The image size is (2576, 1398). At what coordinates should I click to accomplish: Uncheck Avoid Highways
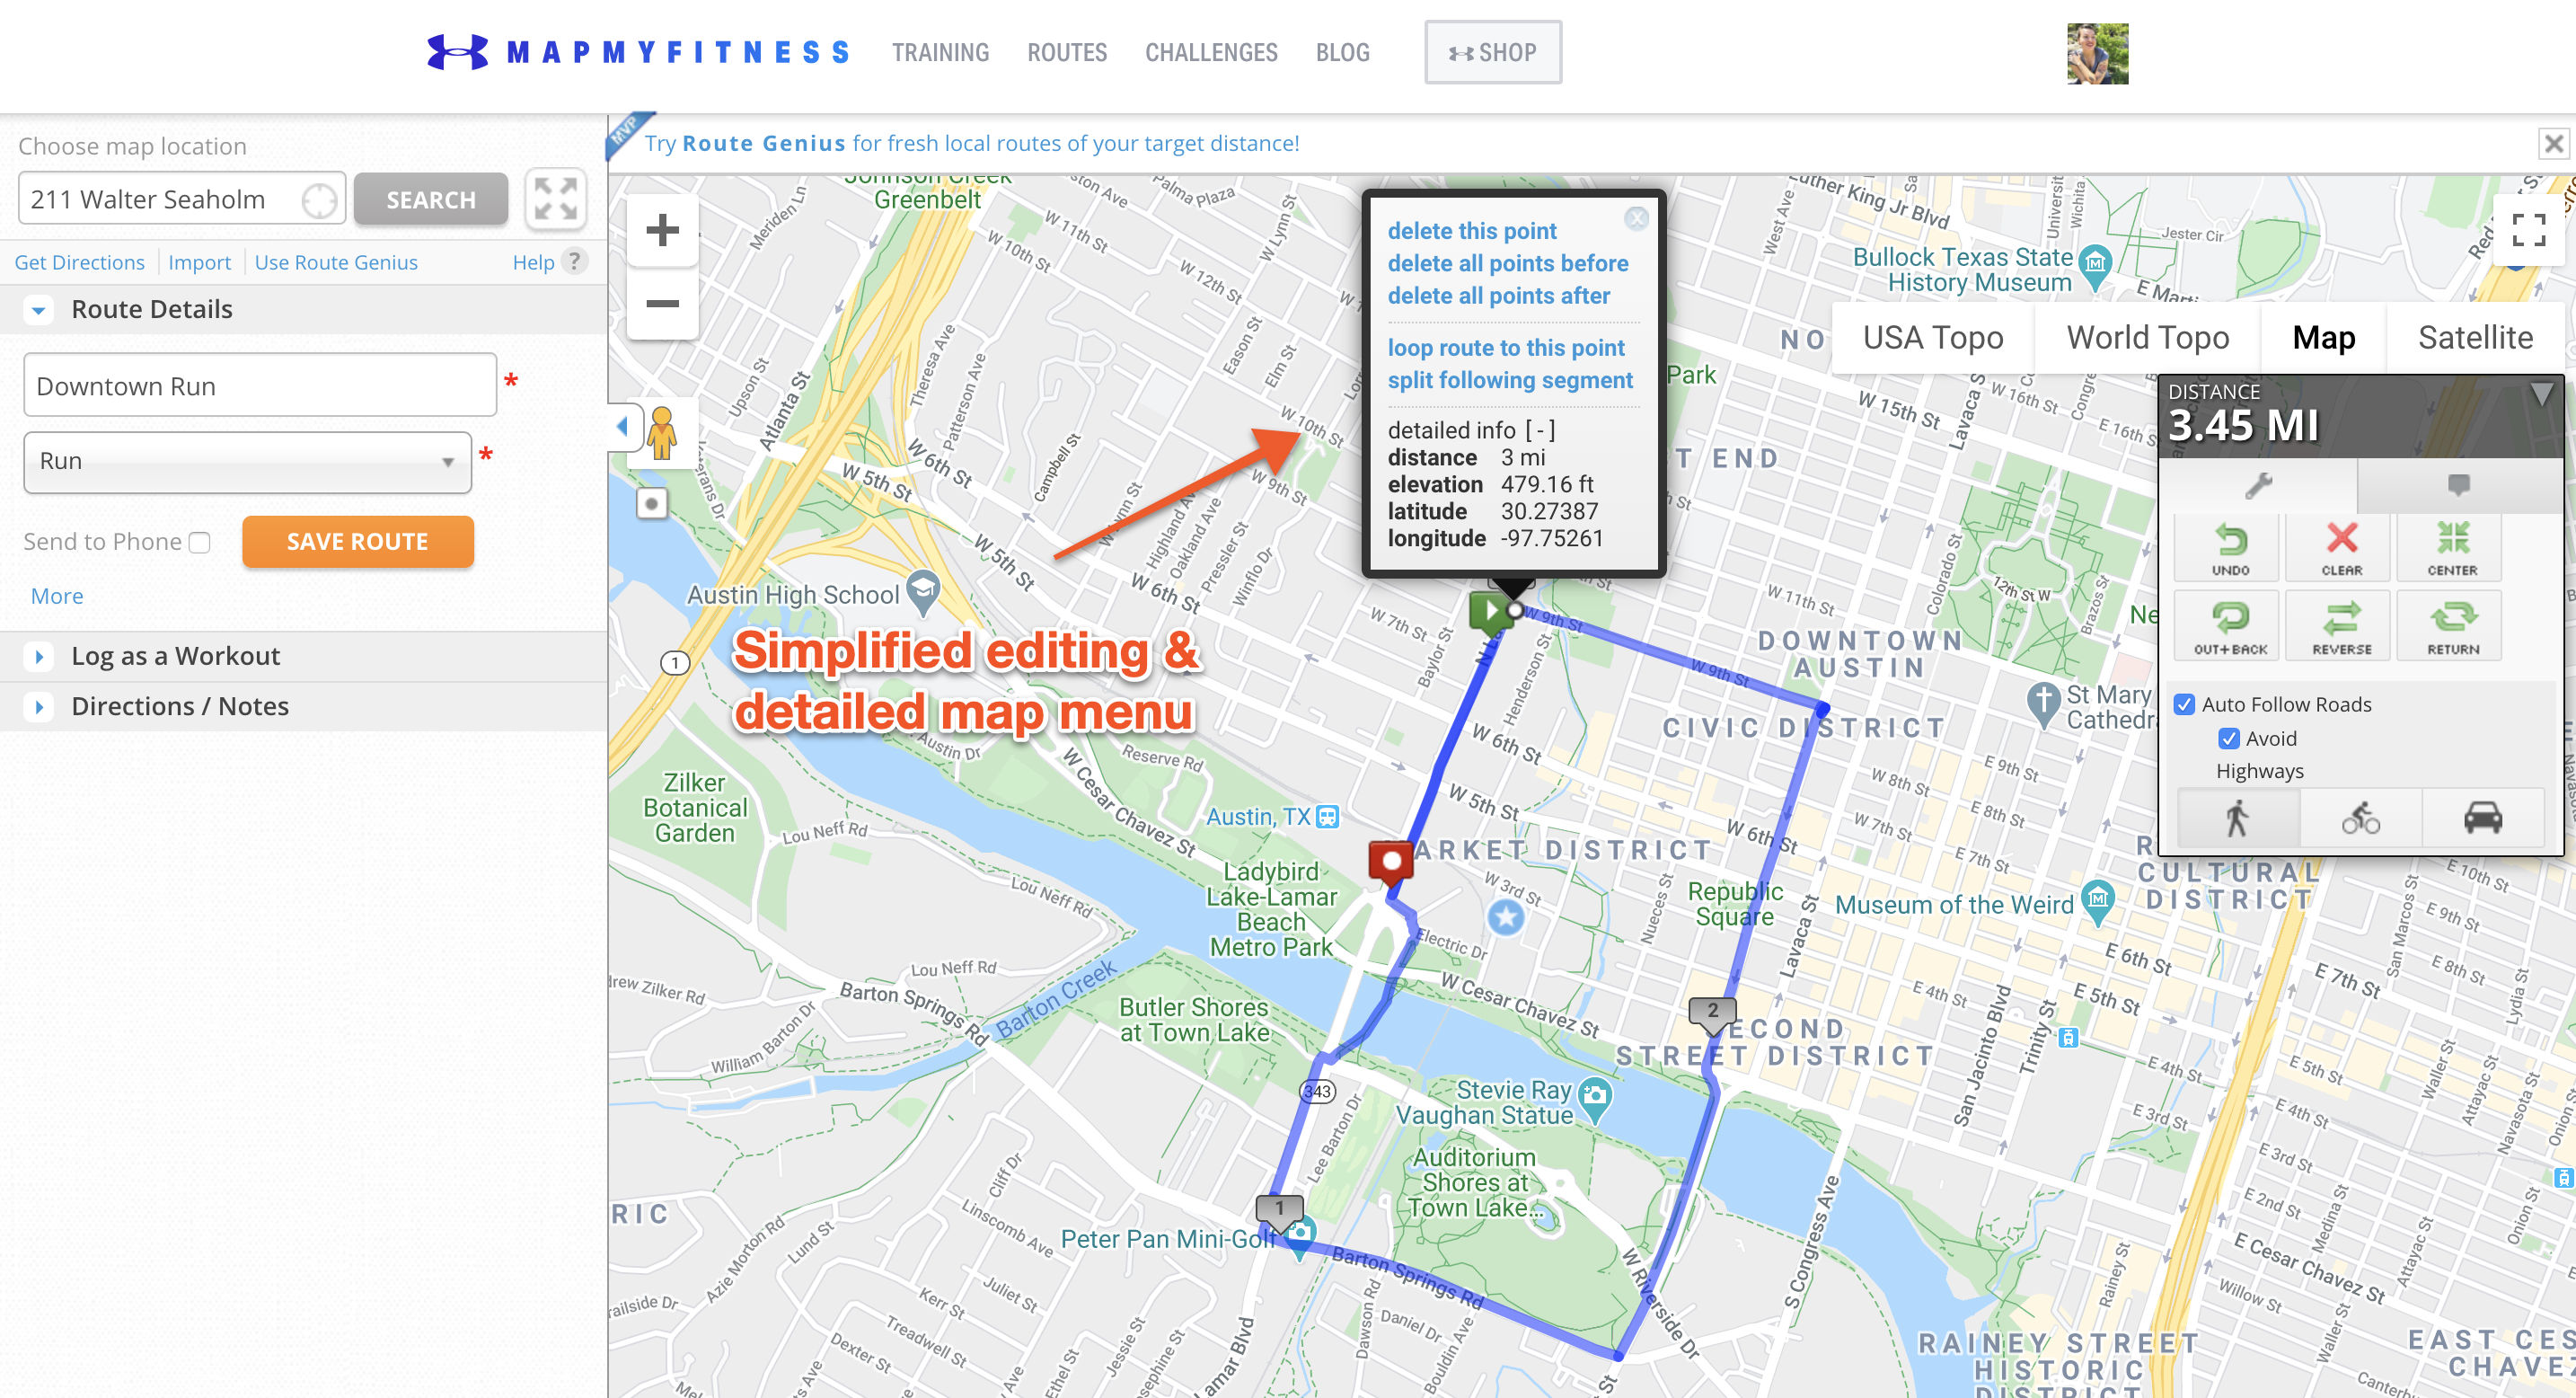coord(2228,738)
